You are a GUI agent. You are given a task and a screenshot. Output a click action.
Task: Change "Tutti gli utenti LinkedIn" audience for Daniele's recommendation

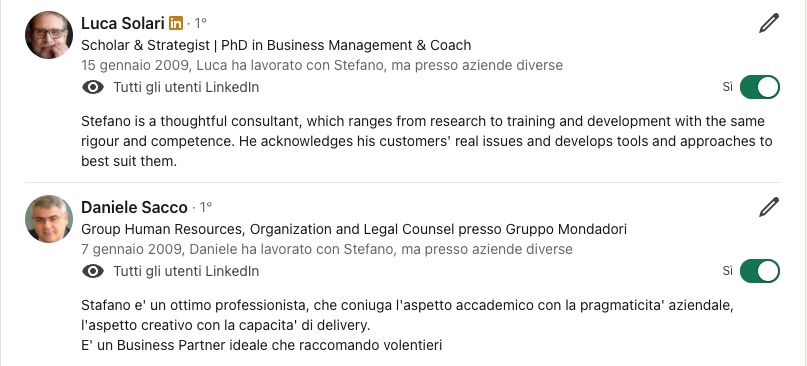click(x=186, y=271)
